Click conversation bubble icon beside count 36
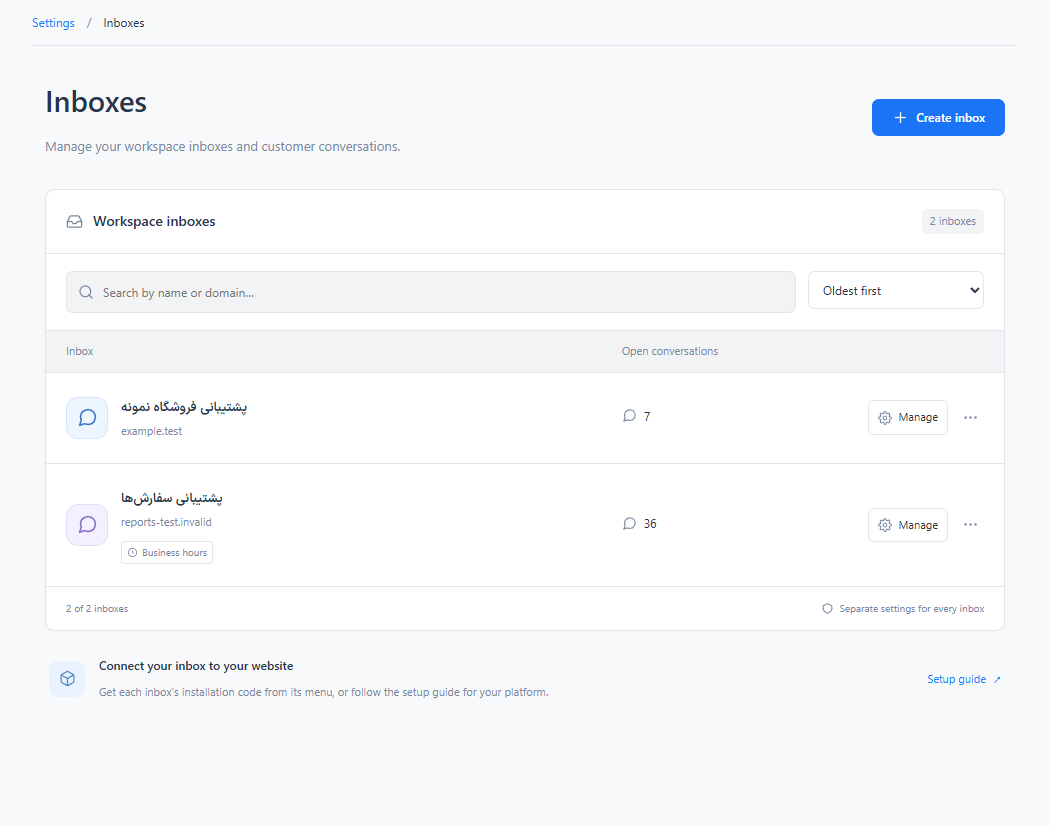 click(629, 523)
